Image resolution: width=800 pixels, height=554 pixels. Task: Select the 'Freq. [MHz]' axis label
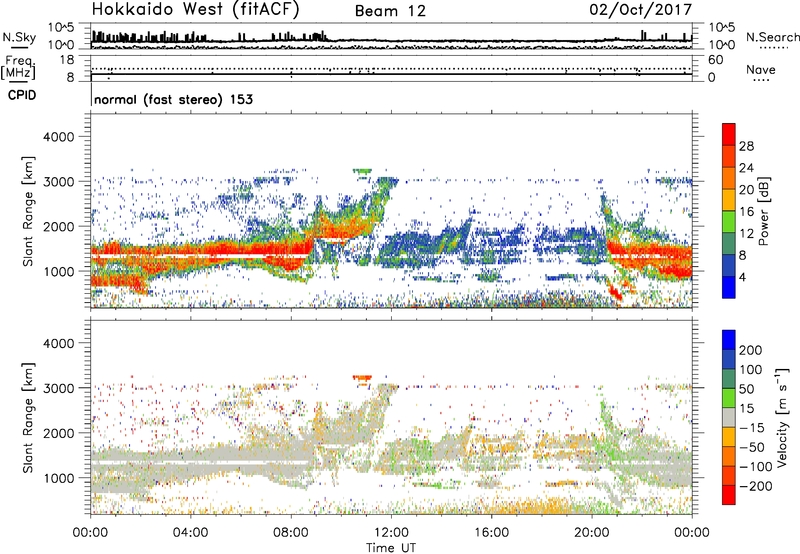pyautogui.click(x=18, y=67)
